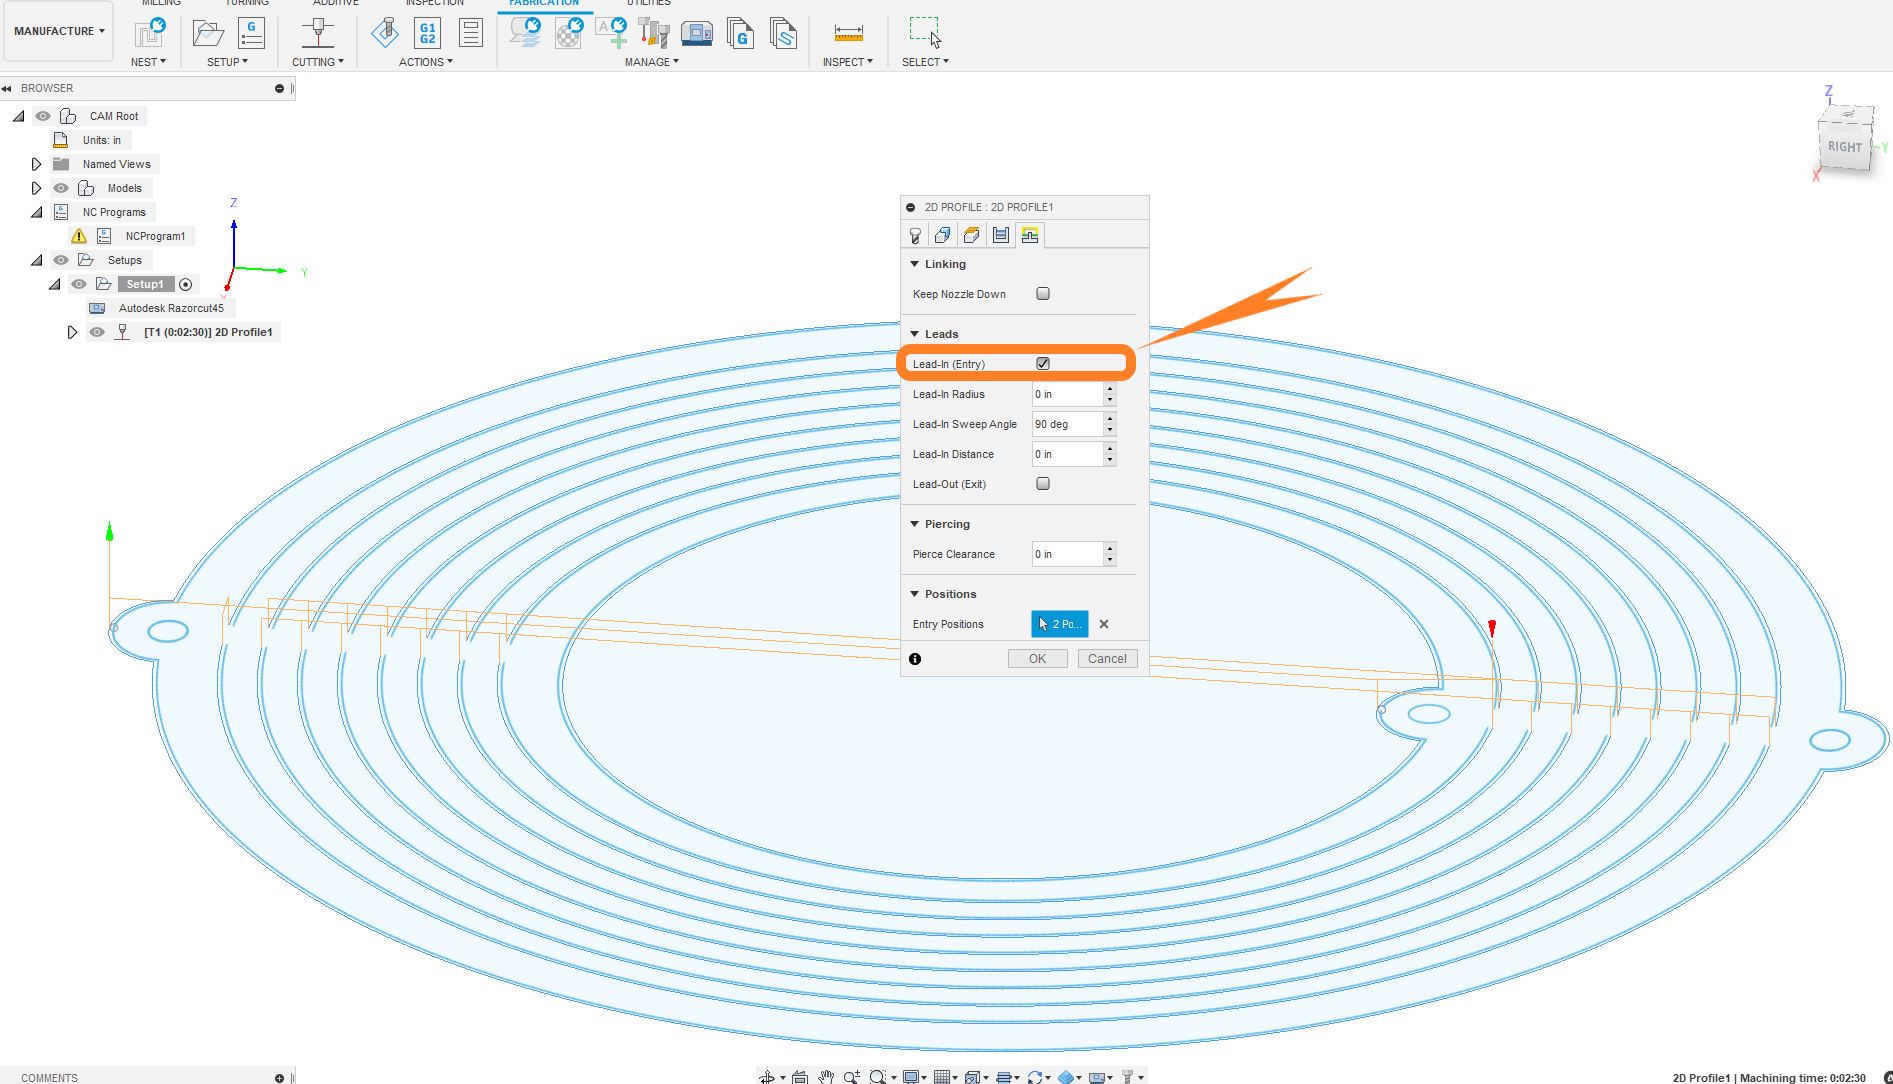Viewport: 1893px width, 1084px height.
Task: Select the Measure ruler icon
Action: pos(848,33)
